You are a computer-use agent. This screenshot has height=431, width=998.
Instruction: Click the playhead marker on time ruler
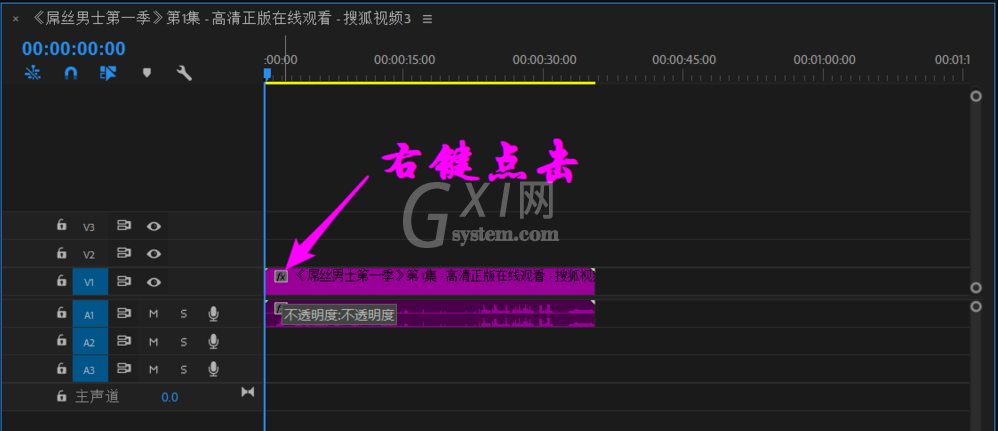coord(267,74)
